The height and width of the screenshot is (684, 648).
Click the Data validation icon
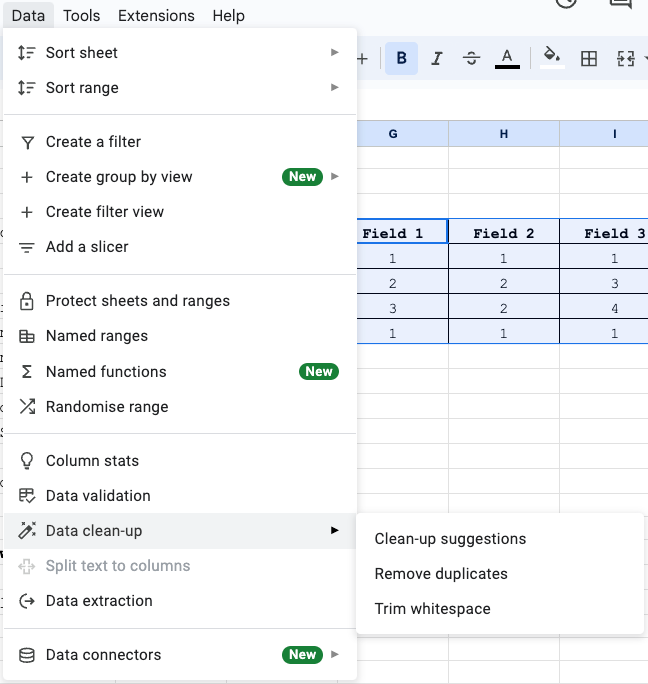click(27, 496)
